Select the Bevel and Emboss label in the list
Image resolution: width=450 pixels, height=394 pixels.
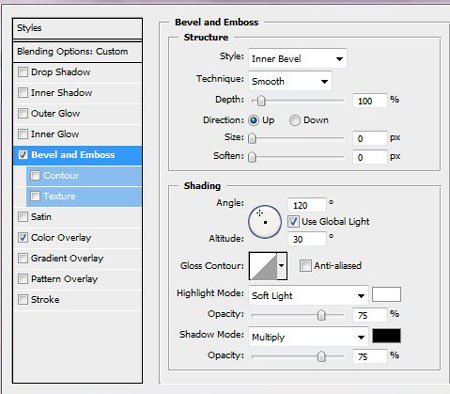(x=73, y=155)
